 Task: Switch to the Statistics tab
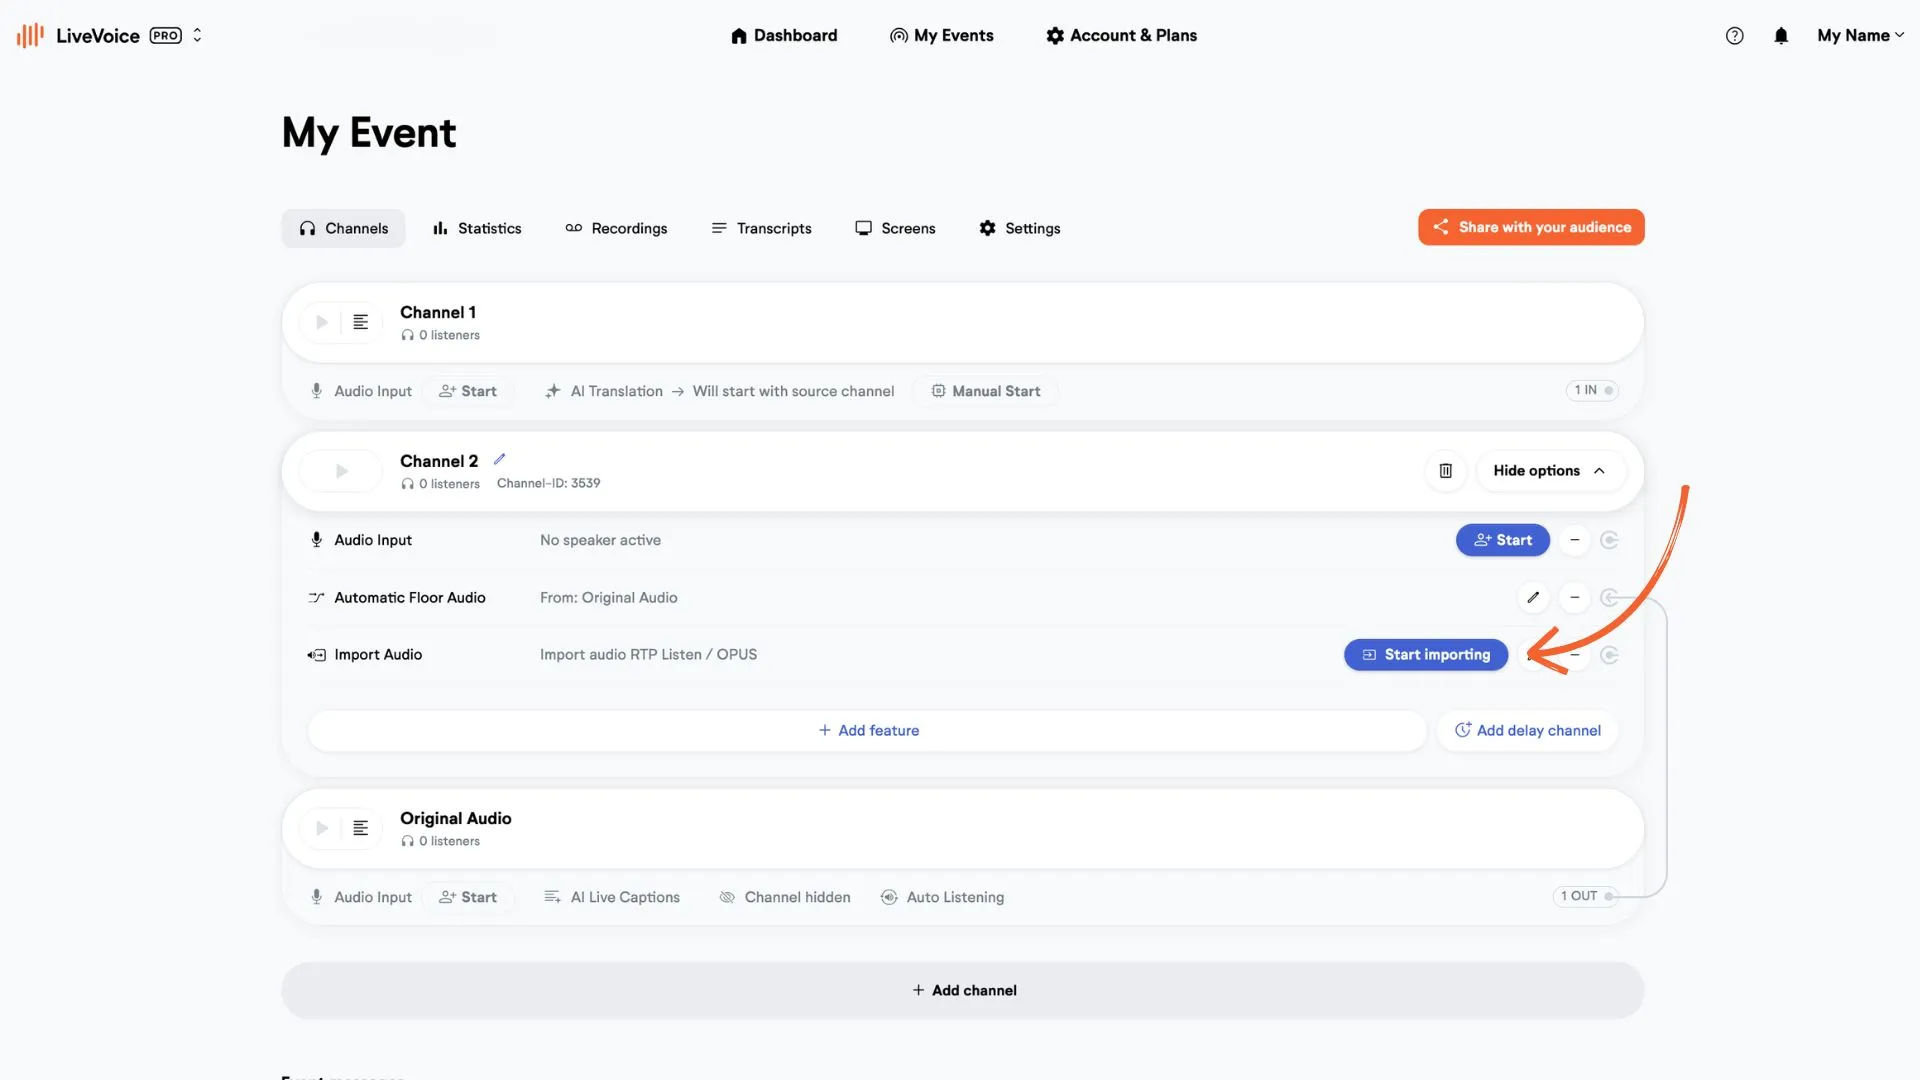pos(477,228)
